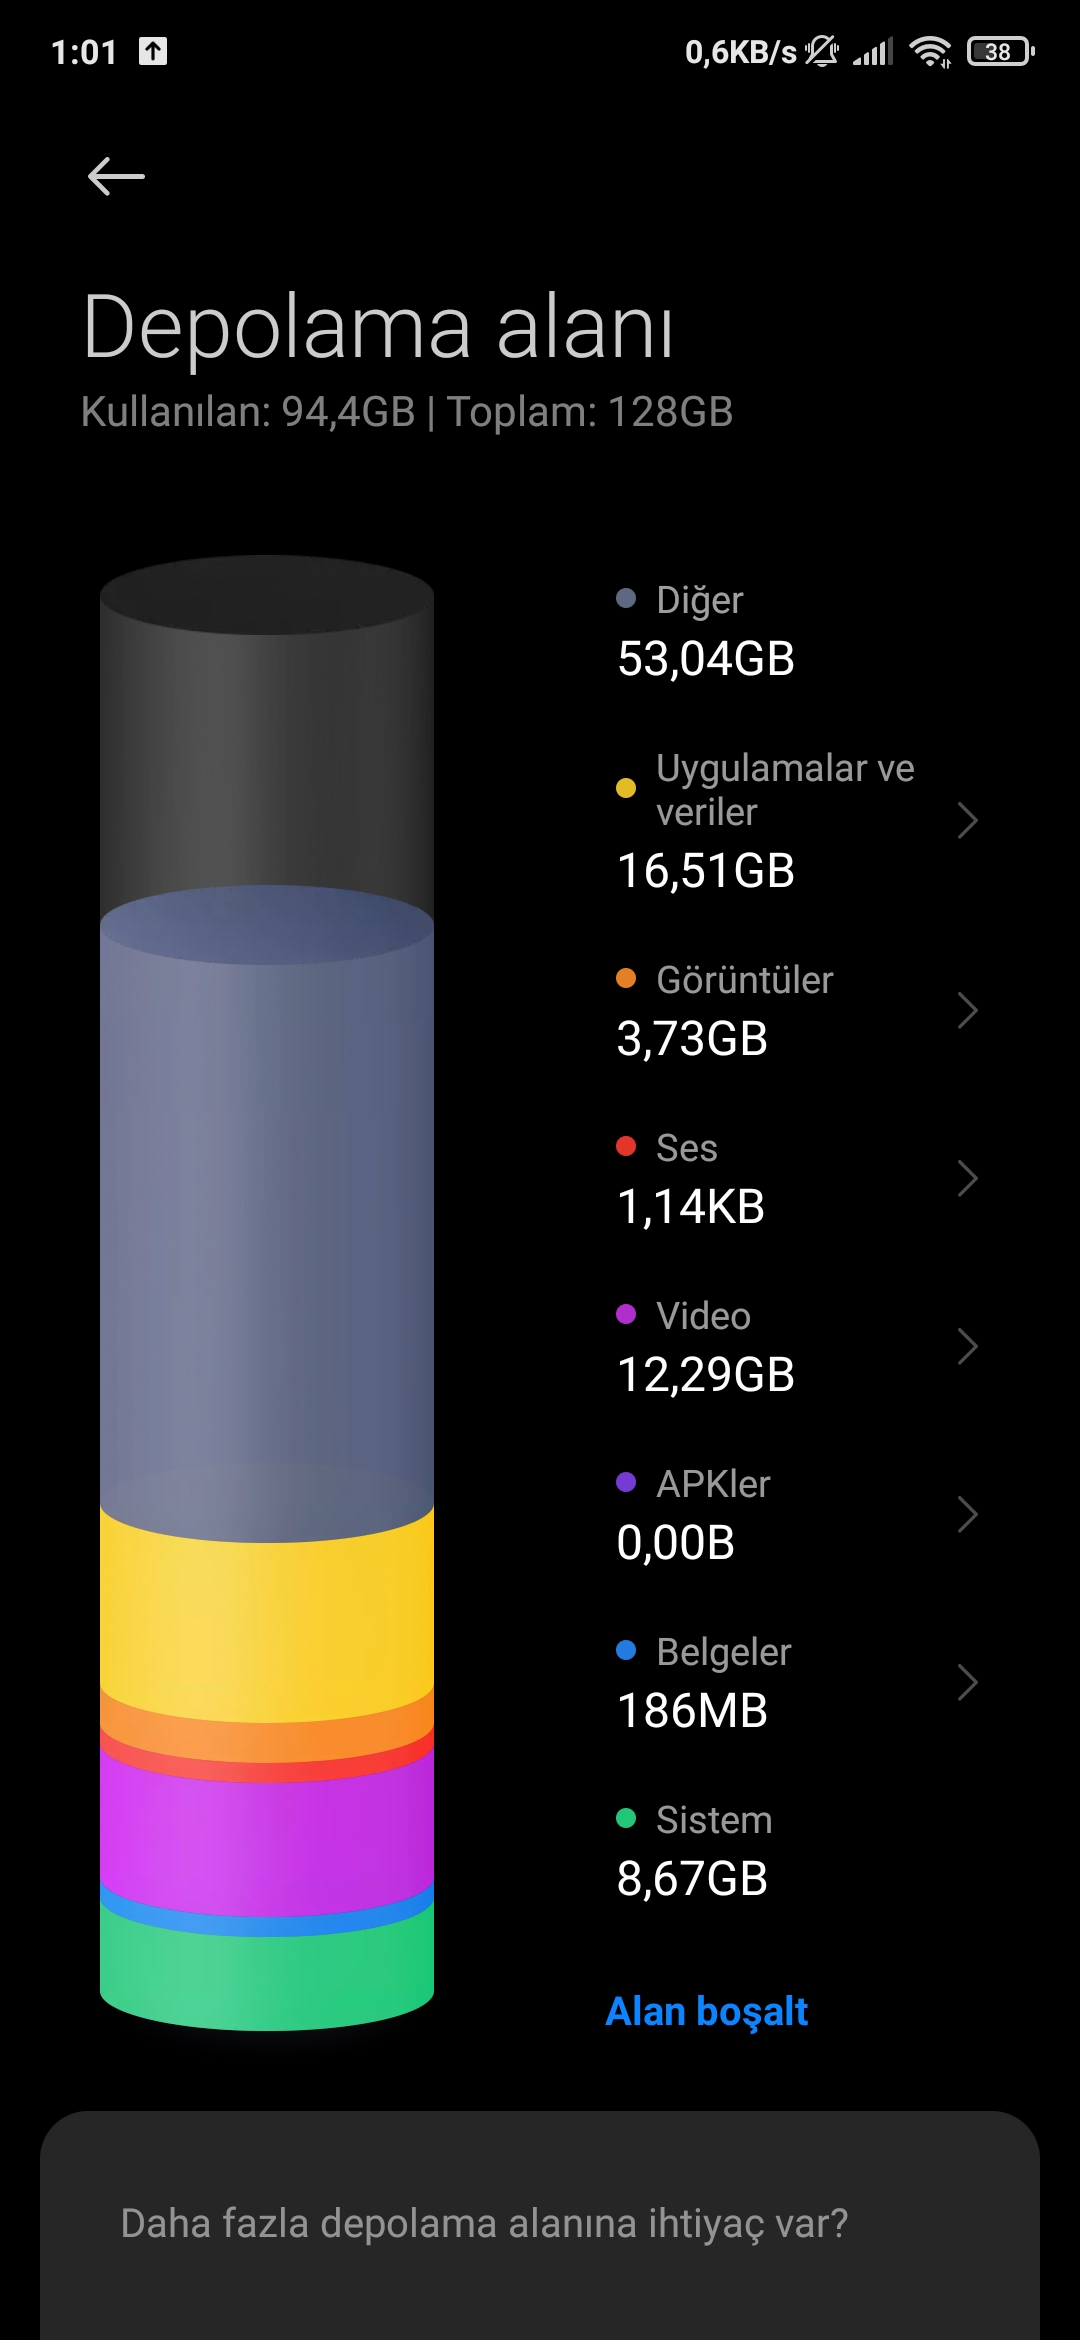Tap the Alan boşalt link
The width and height of the screenshot is (1080, 2340).
[x=707, y=2011]
